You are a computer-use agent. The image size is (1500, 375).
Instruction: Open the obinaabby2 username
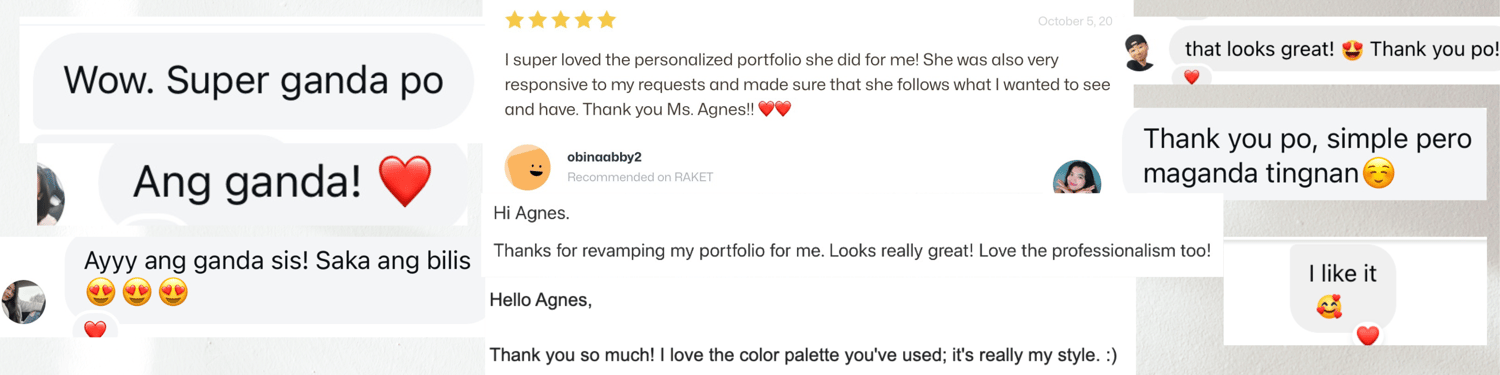[x=604, y=157]
